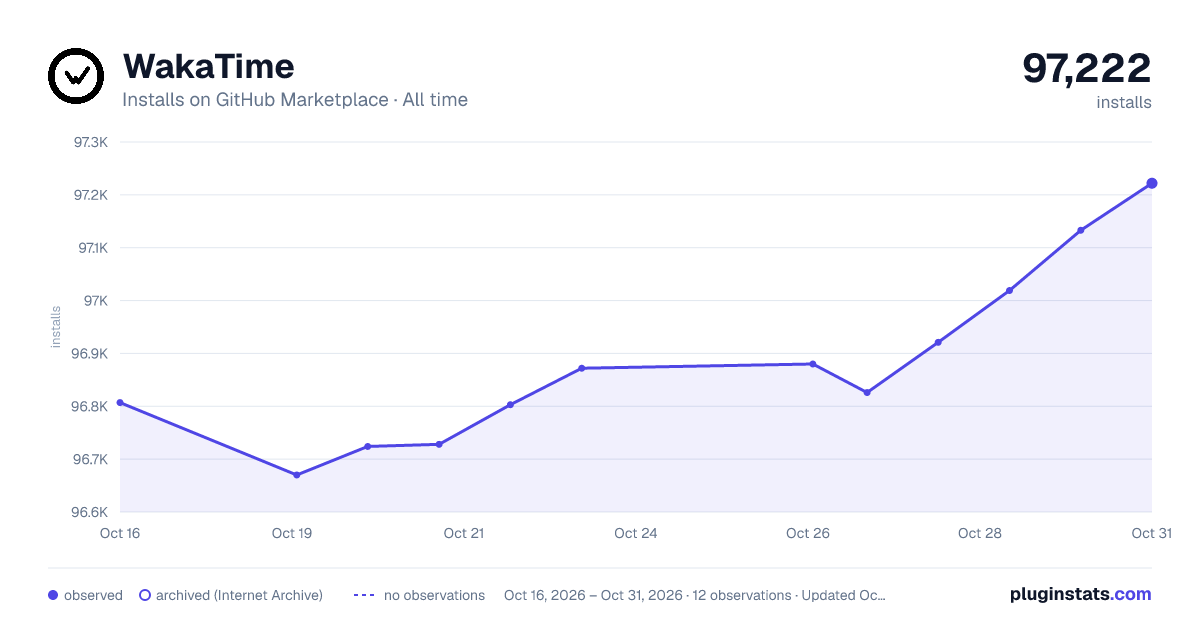Image resolution: width=1200 pixels, height=630 pixels.
Task: Select the final Oct 31 data point
Action: (x=1152, y=183)
